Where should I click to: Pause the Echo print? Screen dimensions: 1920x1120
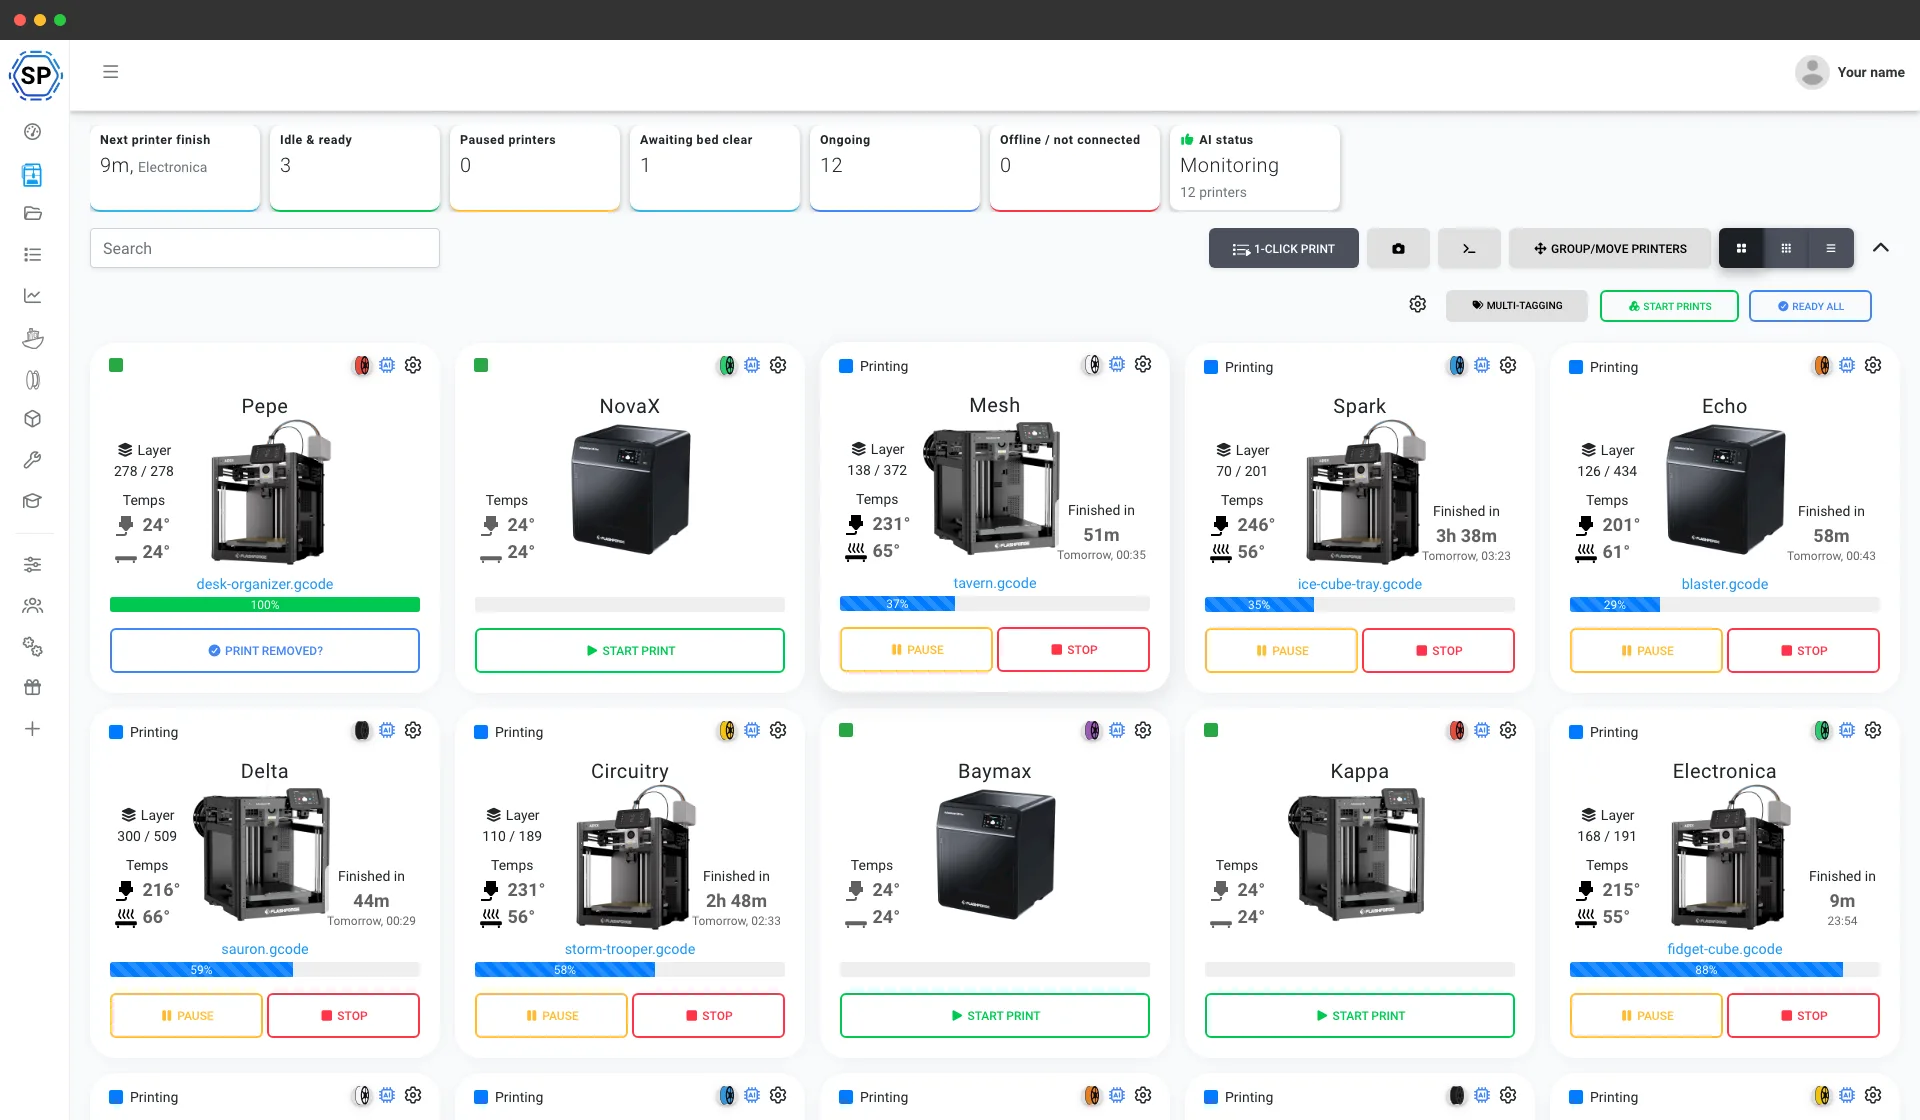tap(1646, 650)
